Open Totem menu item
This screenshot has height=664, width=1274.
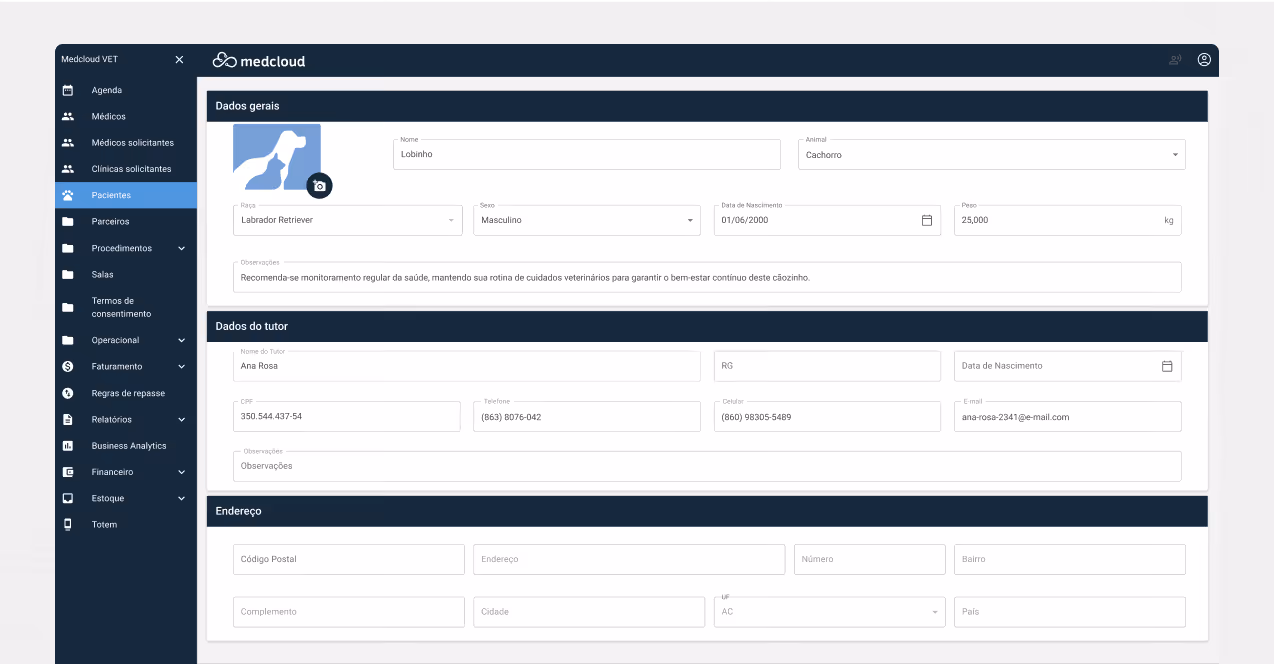tap(126, 524)
